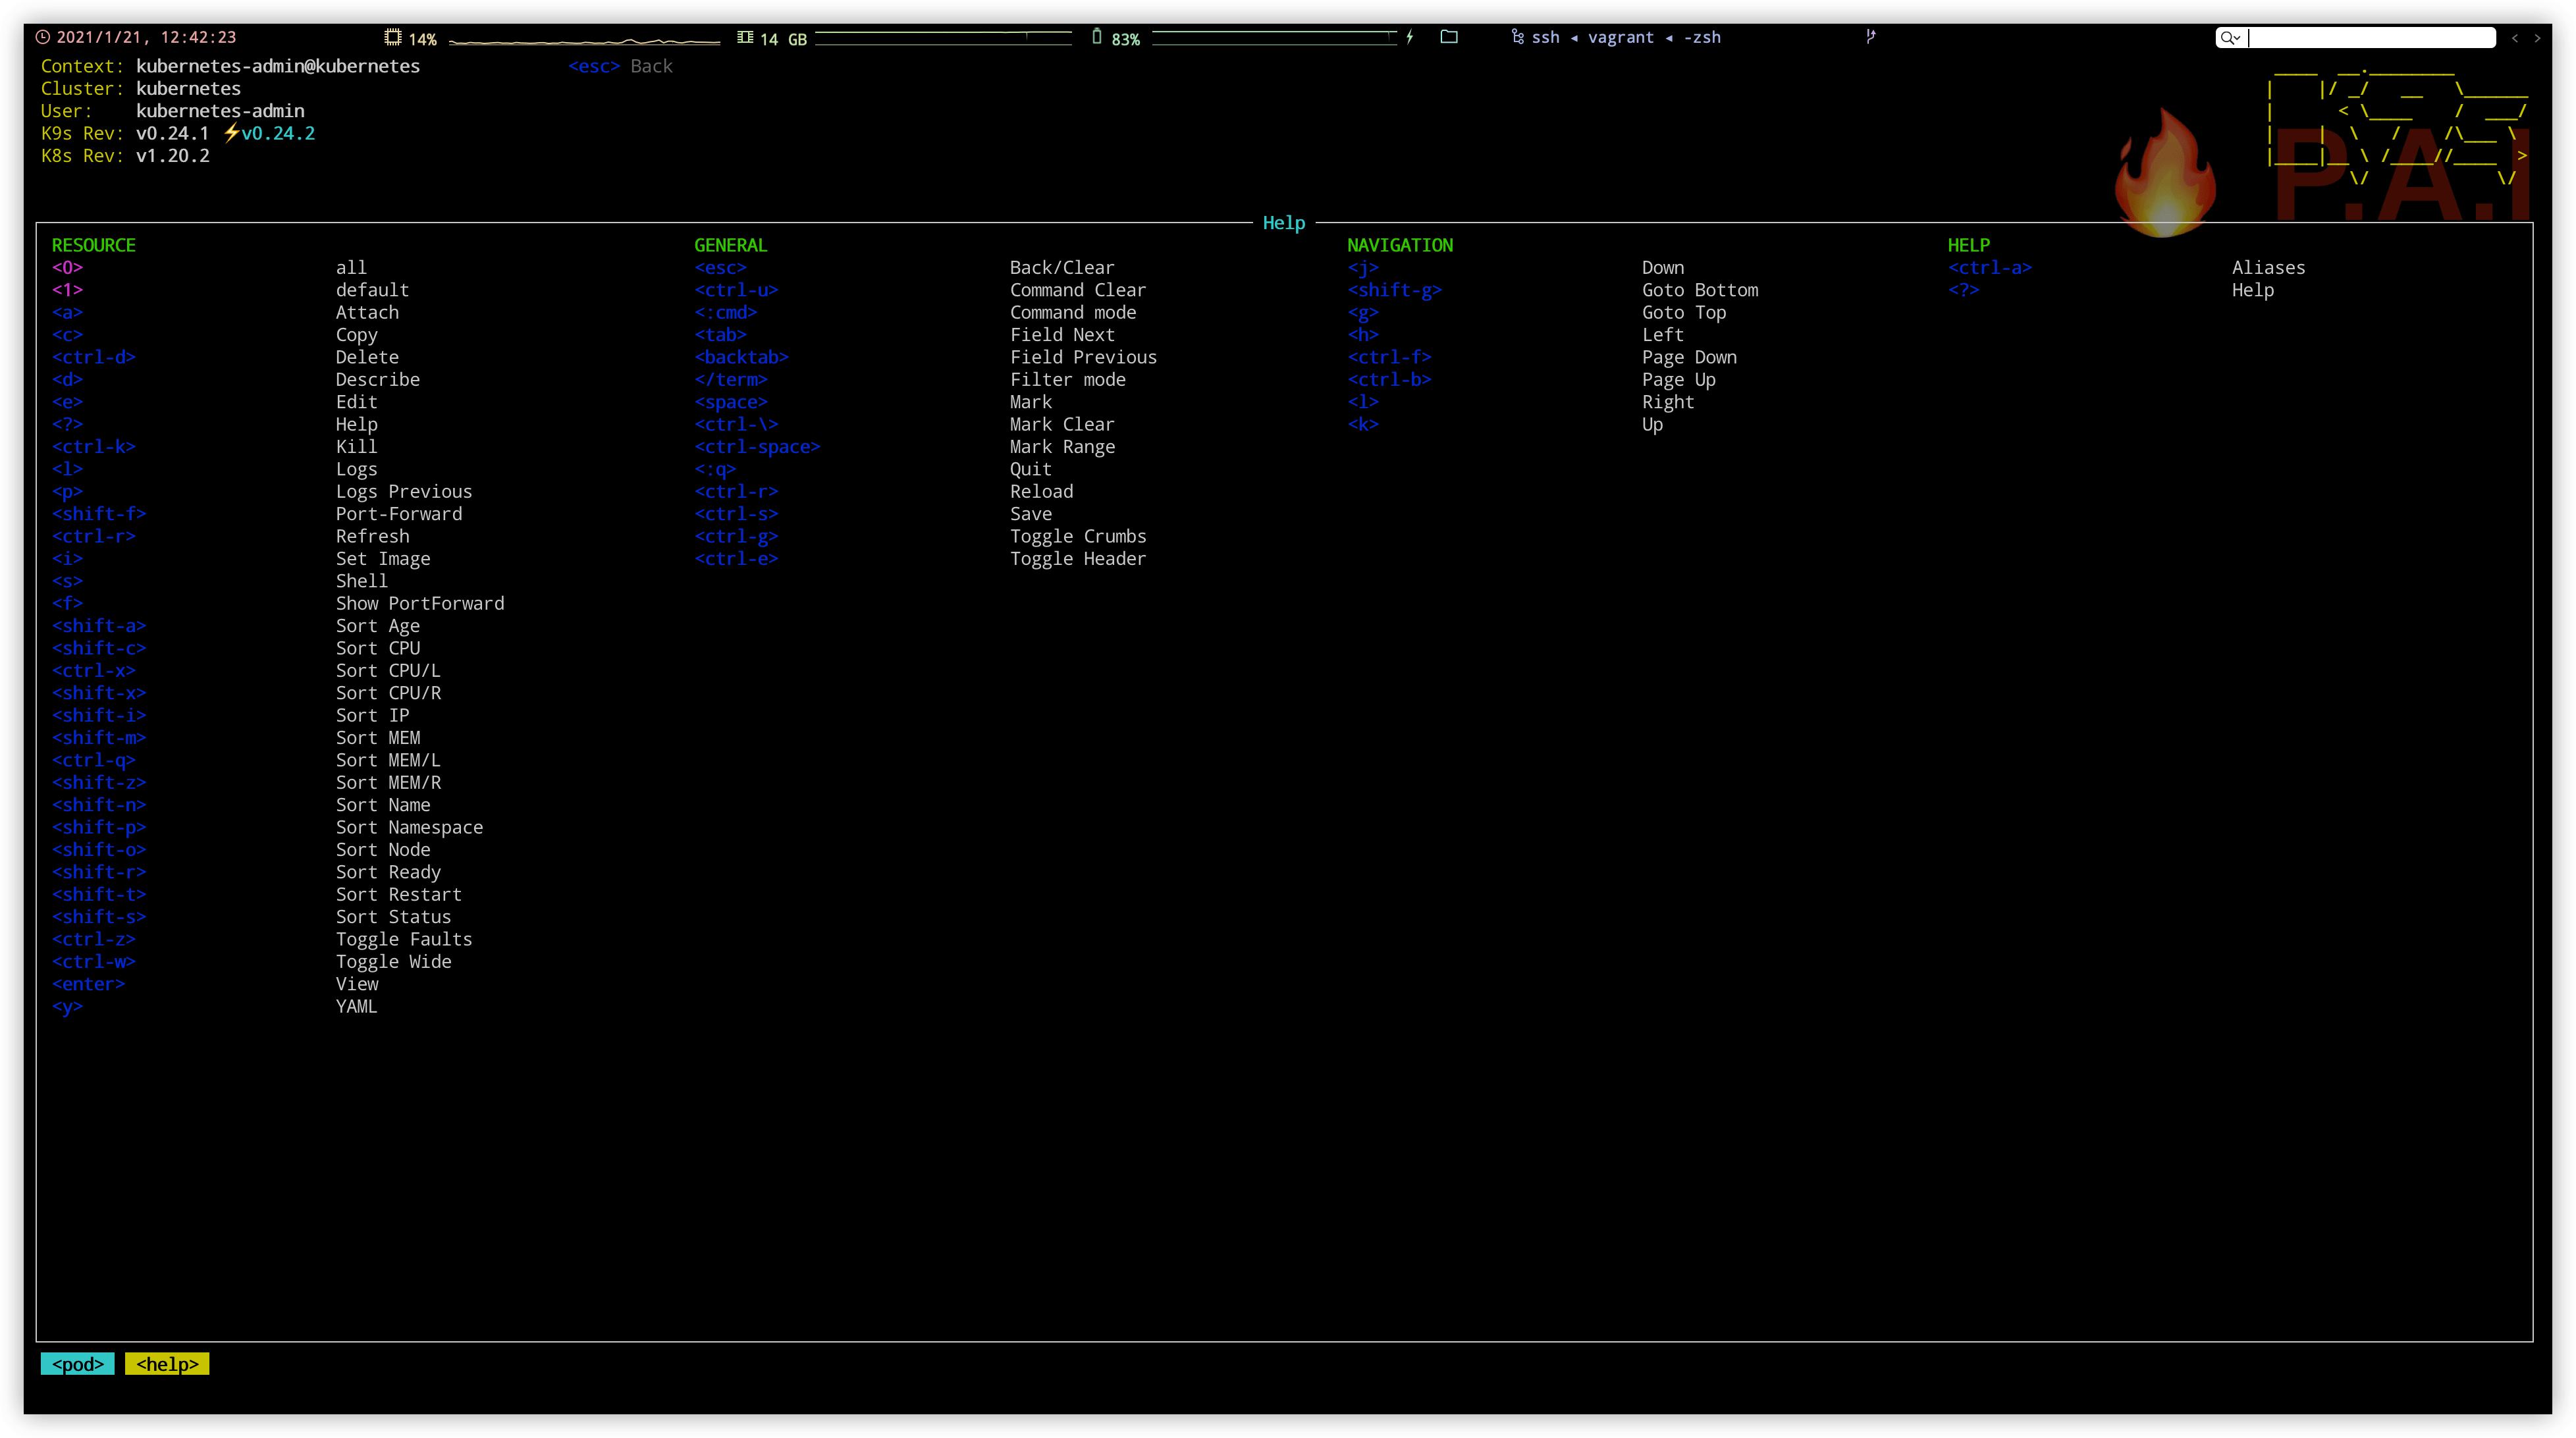Click the clock icon in status bar
This screenshot has width=2576, height=1438.
pos(43,38)
